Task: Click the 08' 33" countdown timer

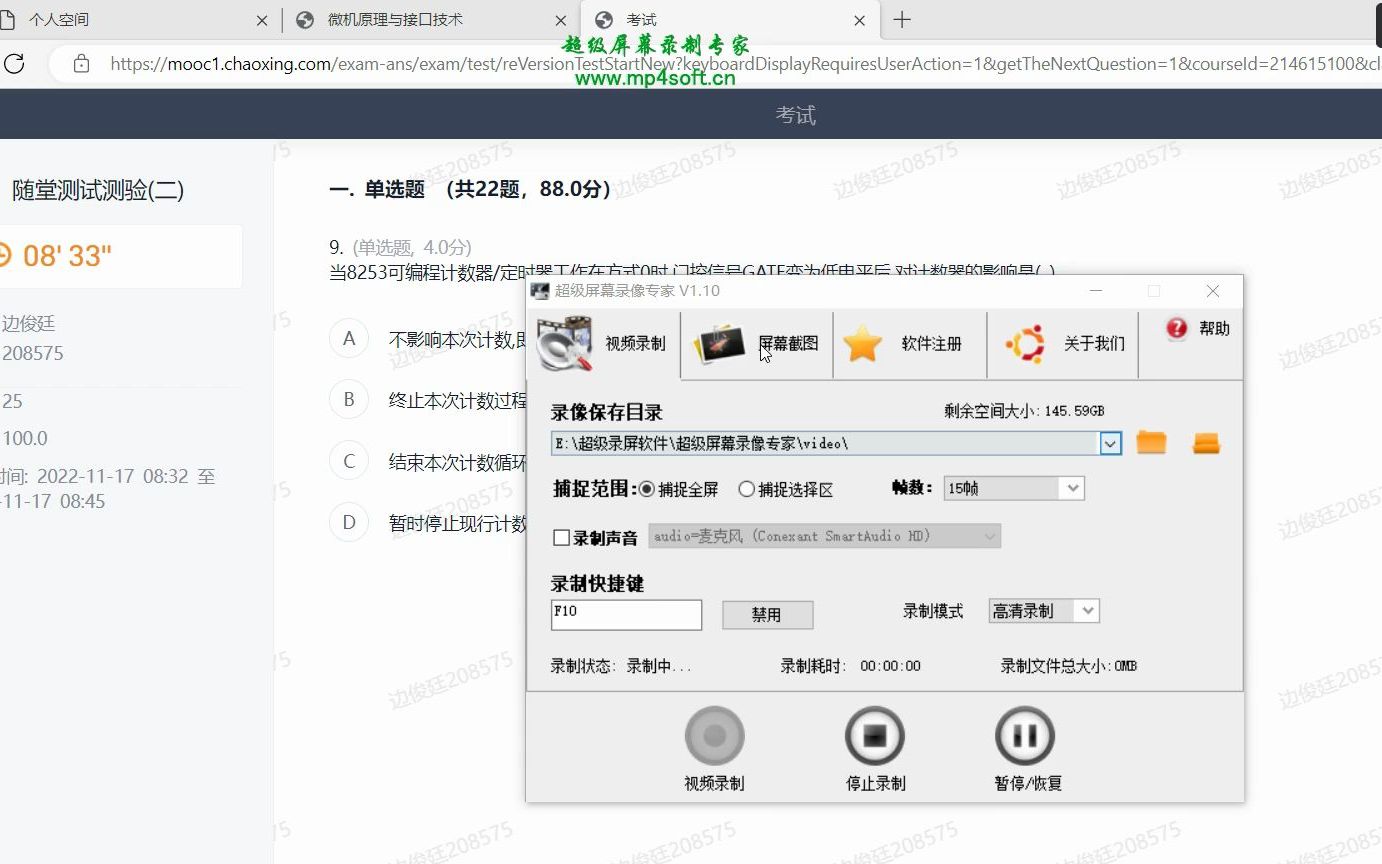Action: (x=67, y=256)
